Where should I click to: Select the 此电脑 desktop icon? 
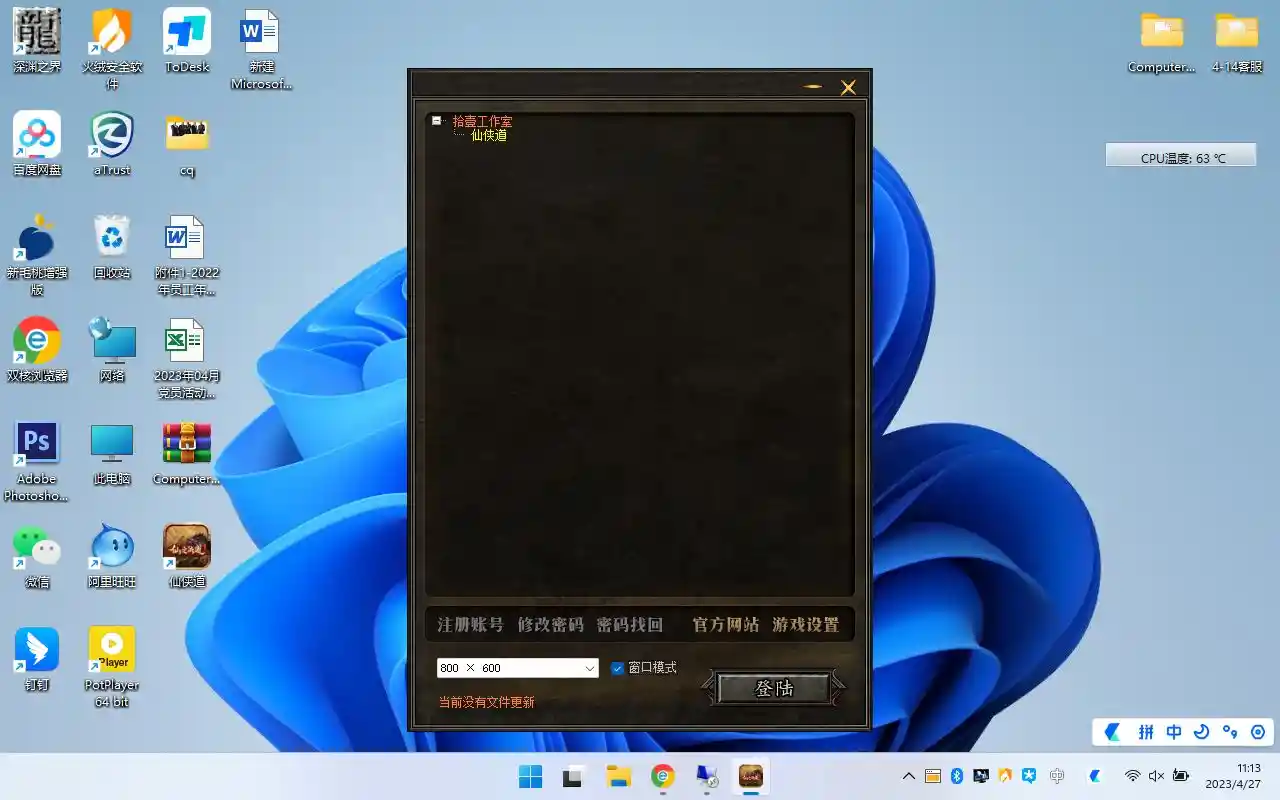pyautogui.click(x=112, y=453)
